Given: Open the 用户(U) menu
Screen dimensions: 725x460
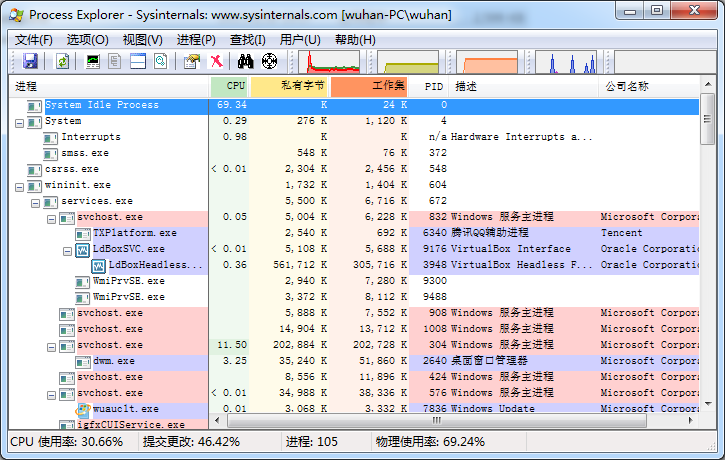Looking at the screenshot, I should (300, 40).
